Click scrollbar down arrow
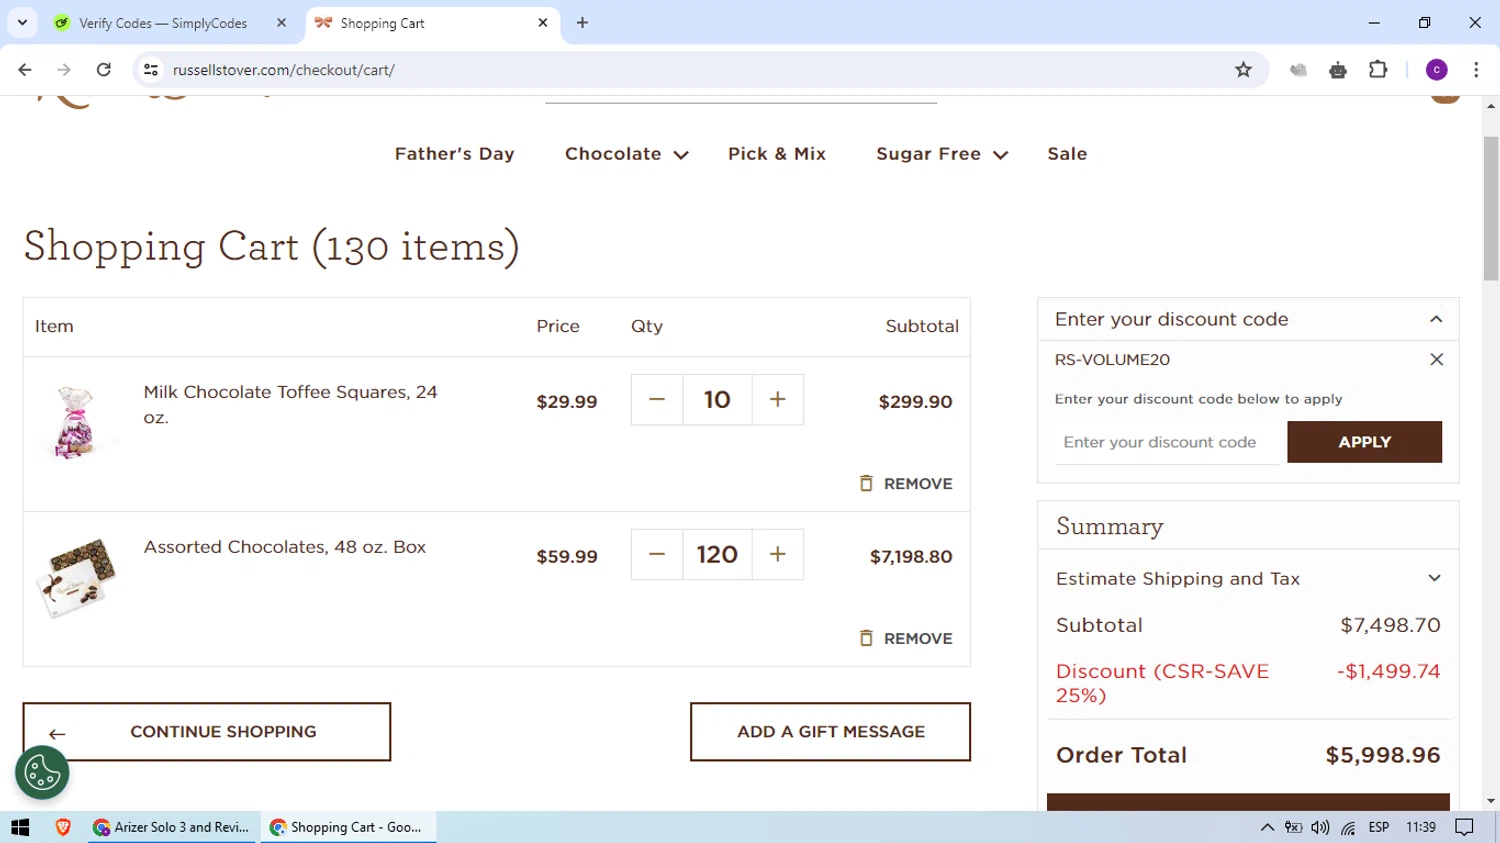Screen dimensions: 1500x843 point(1491,801)
